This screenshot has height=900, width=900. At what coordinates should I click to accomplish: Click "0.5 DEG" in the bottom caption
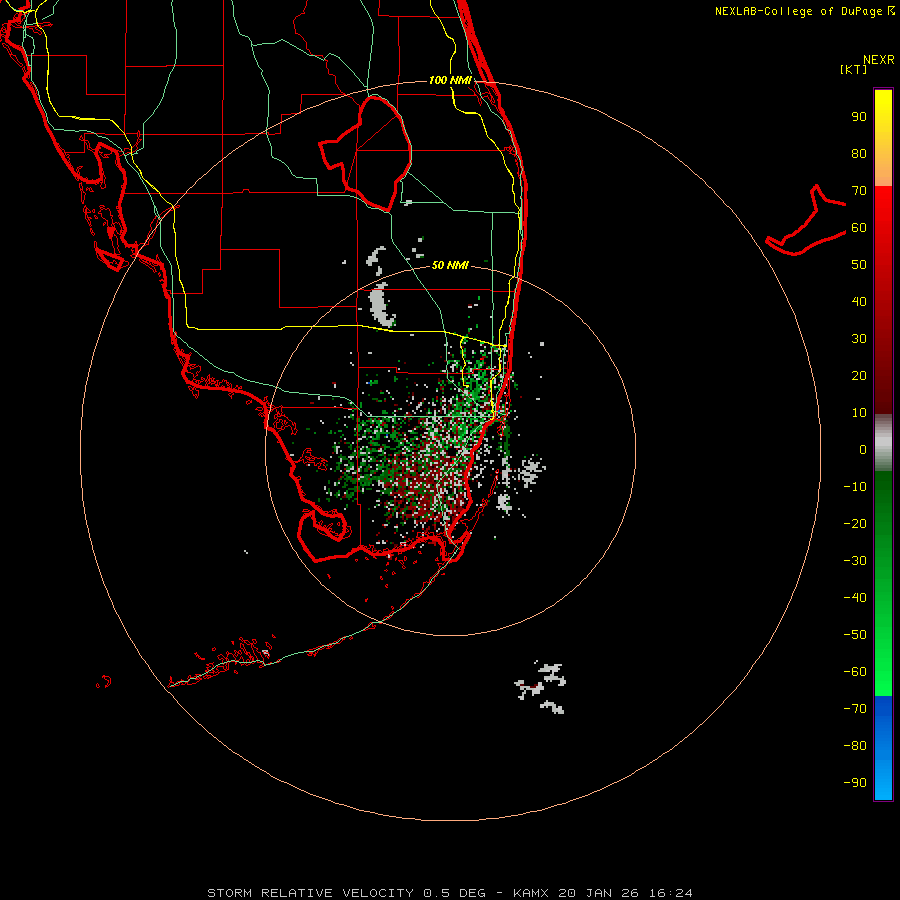(x=454, y=893)
